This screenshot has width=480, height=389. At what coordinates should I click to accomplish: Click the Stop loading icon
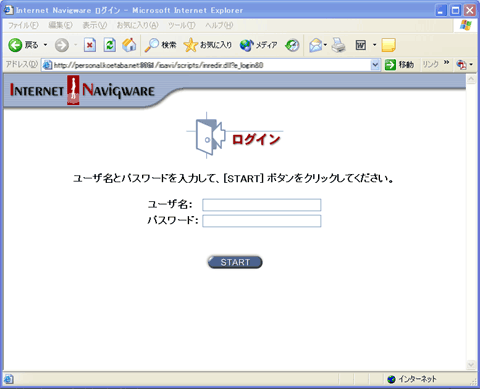pyautogui.click(x=90, y=45)
